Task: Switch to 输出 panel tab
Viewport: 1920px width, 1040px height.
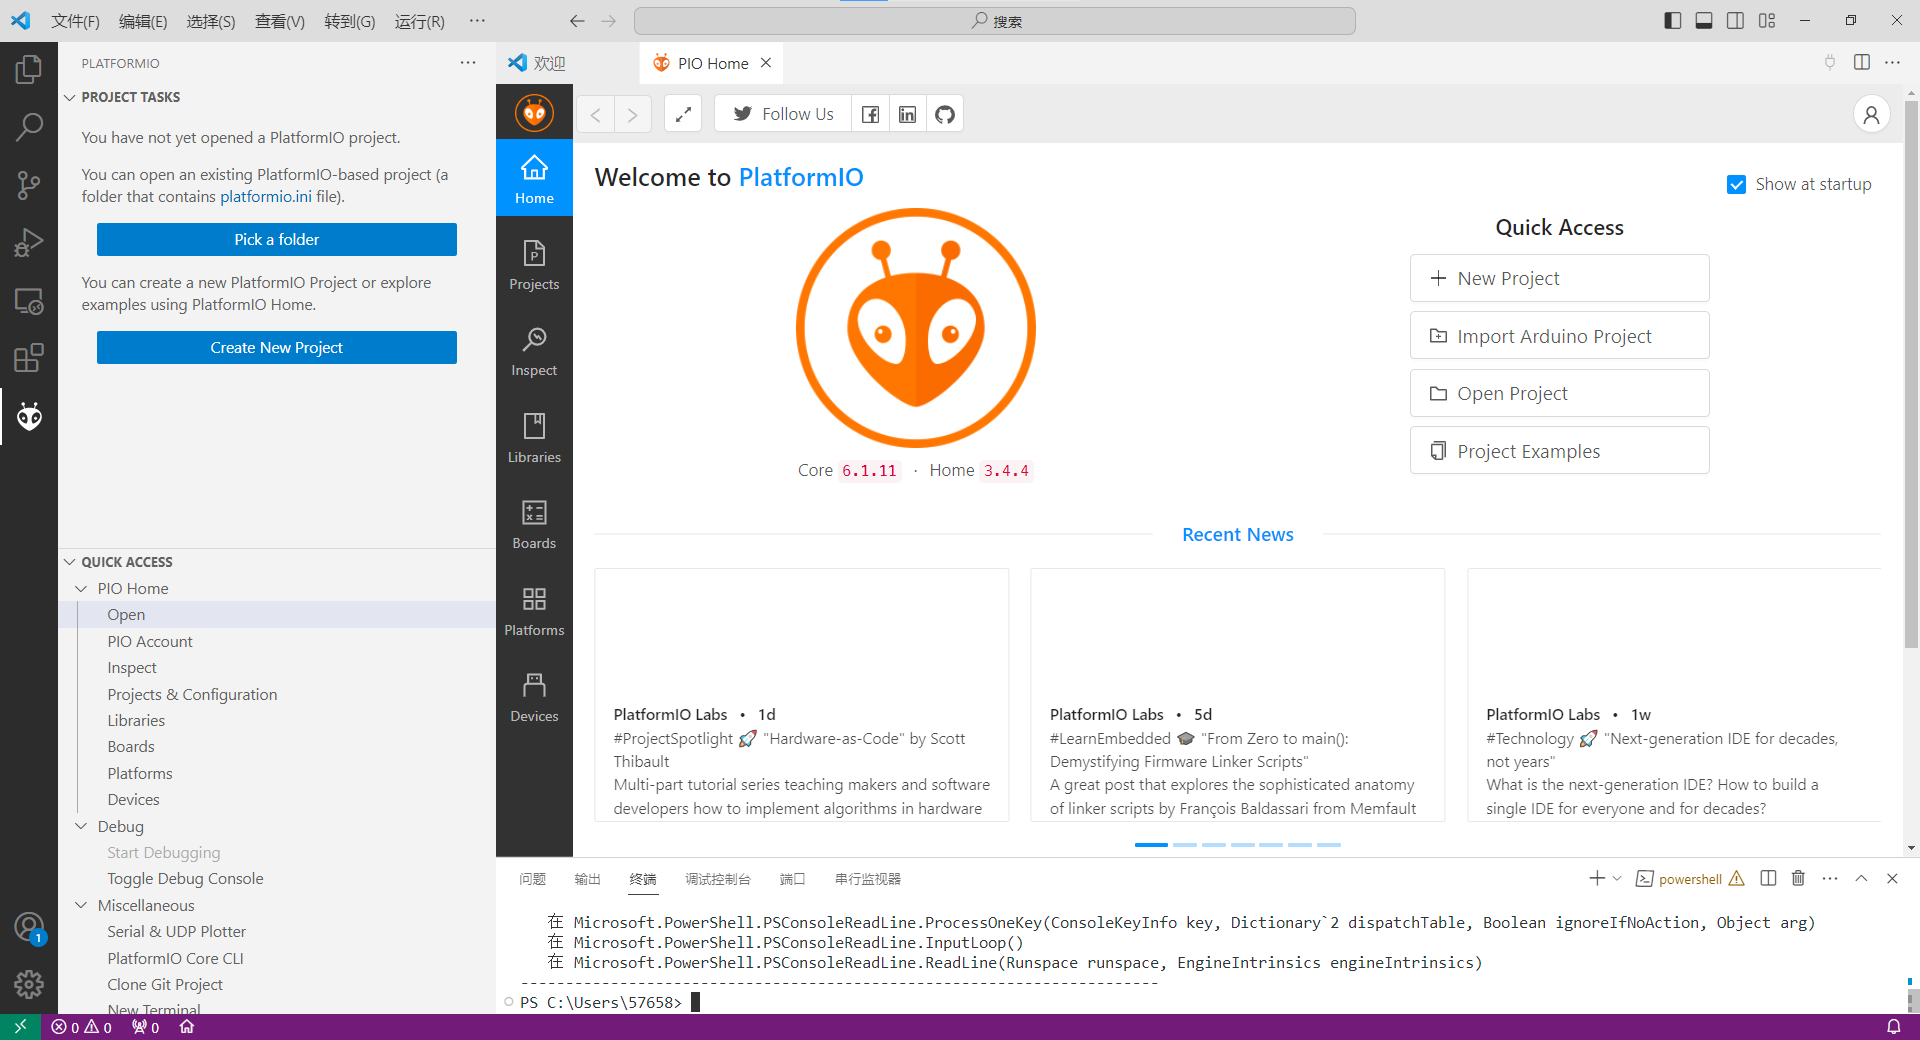Action: [587, 879]
